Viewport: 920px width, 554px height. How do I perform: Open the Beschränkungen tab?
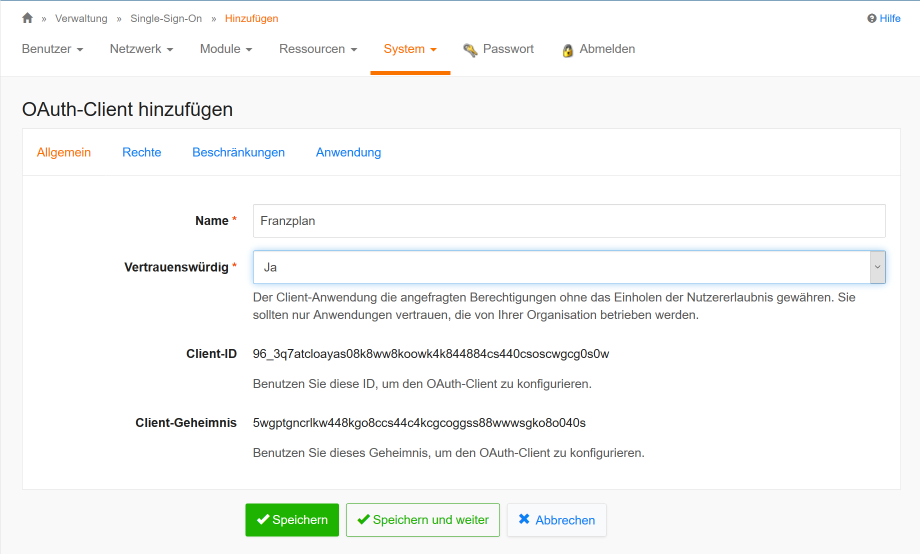tap(238, 152)
